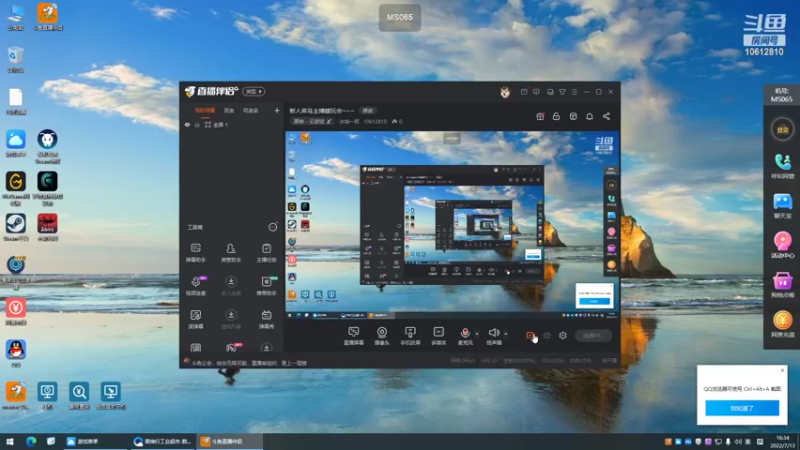The height and width of the screenshot is (450, 800).
Task: Click the 登录 login button on the right sidebar
Action: tap(782, 130)
